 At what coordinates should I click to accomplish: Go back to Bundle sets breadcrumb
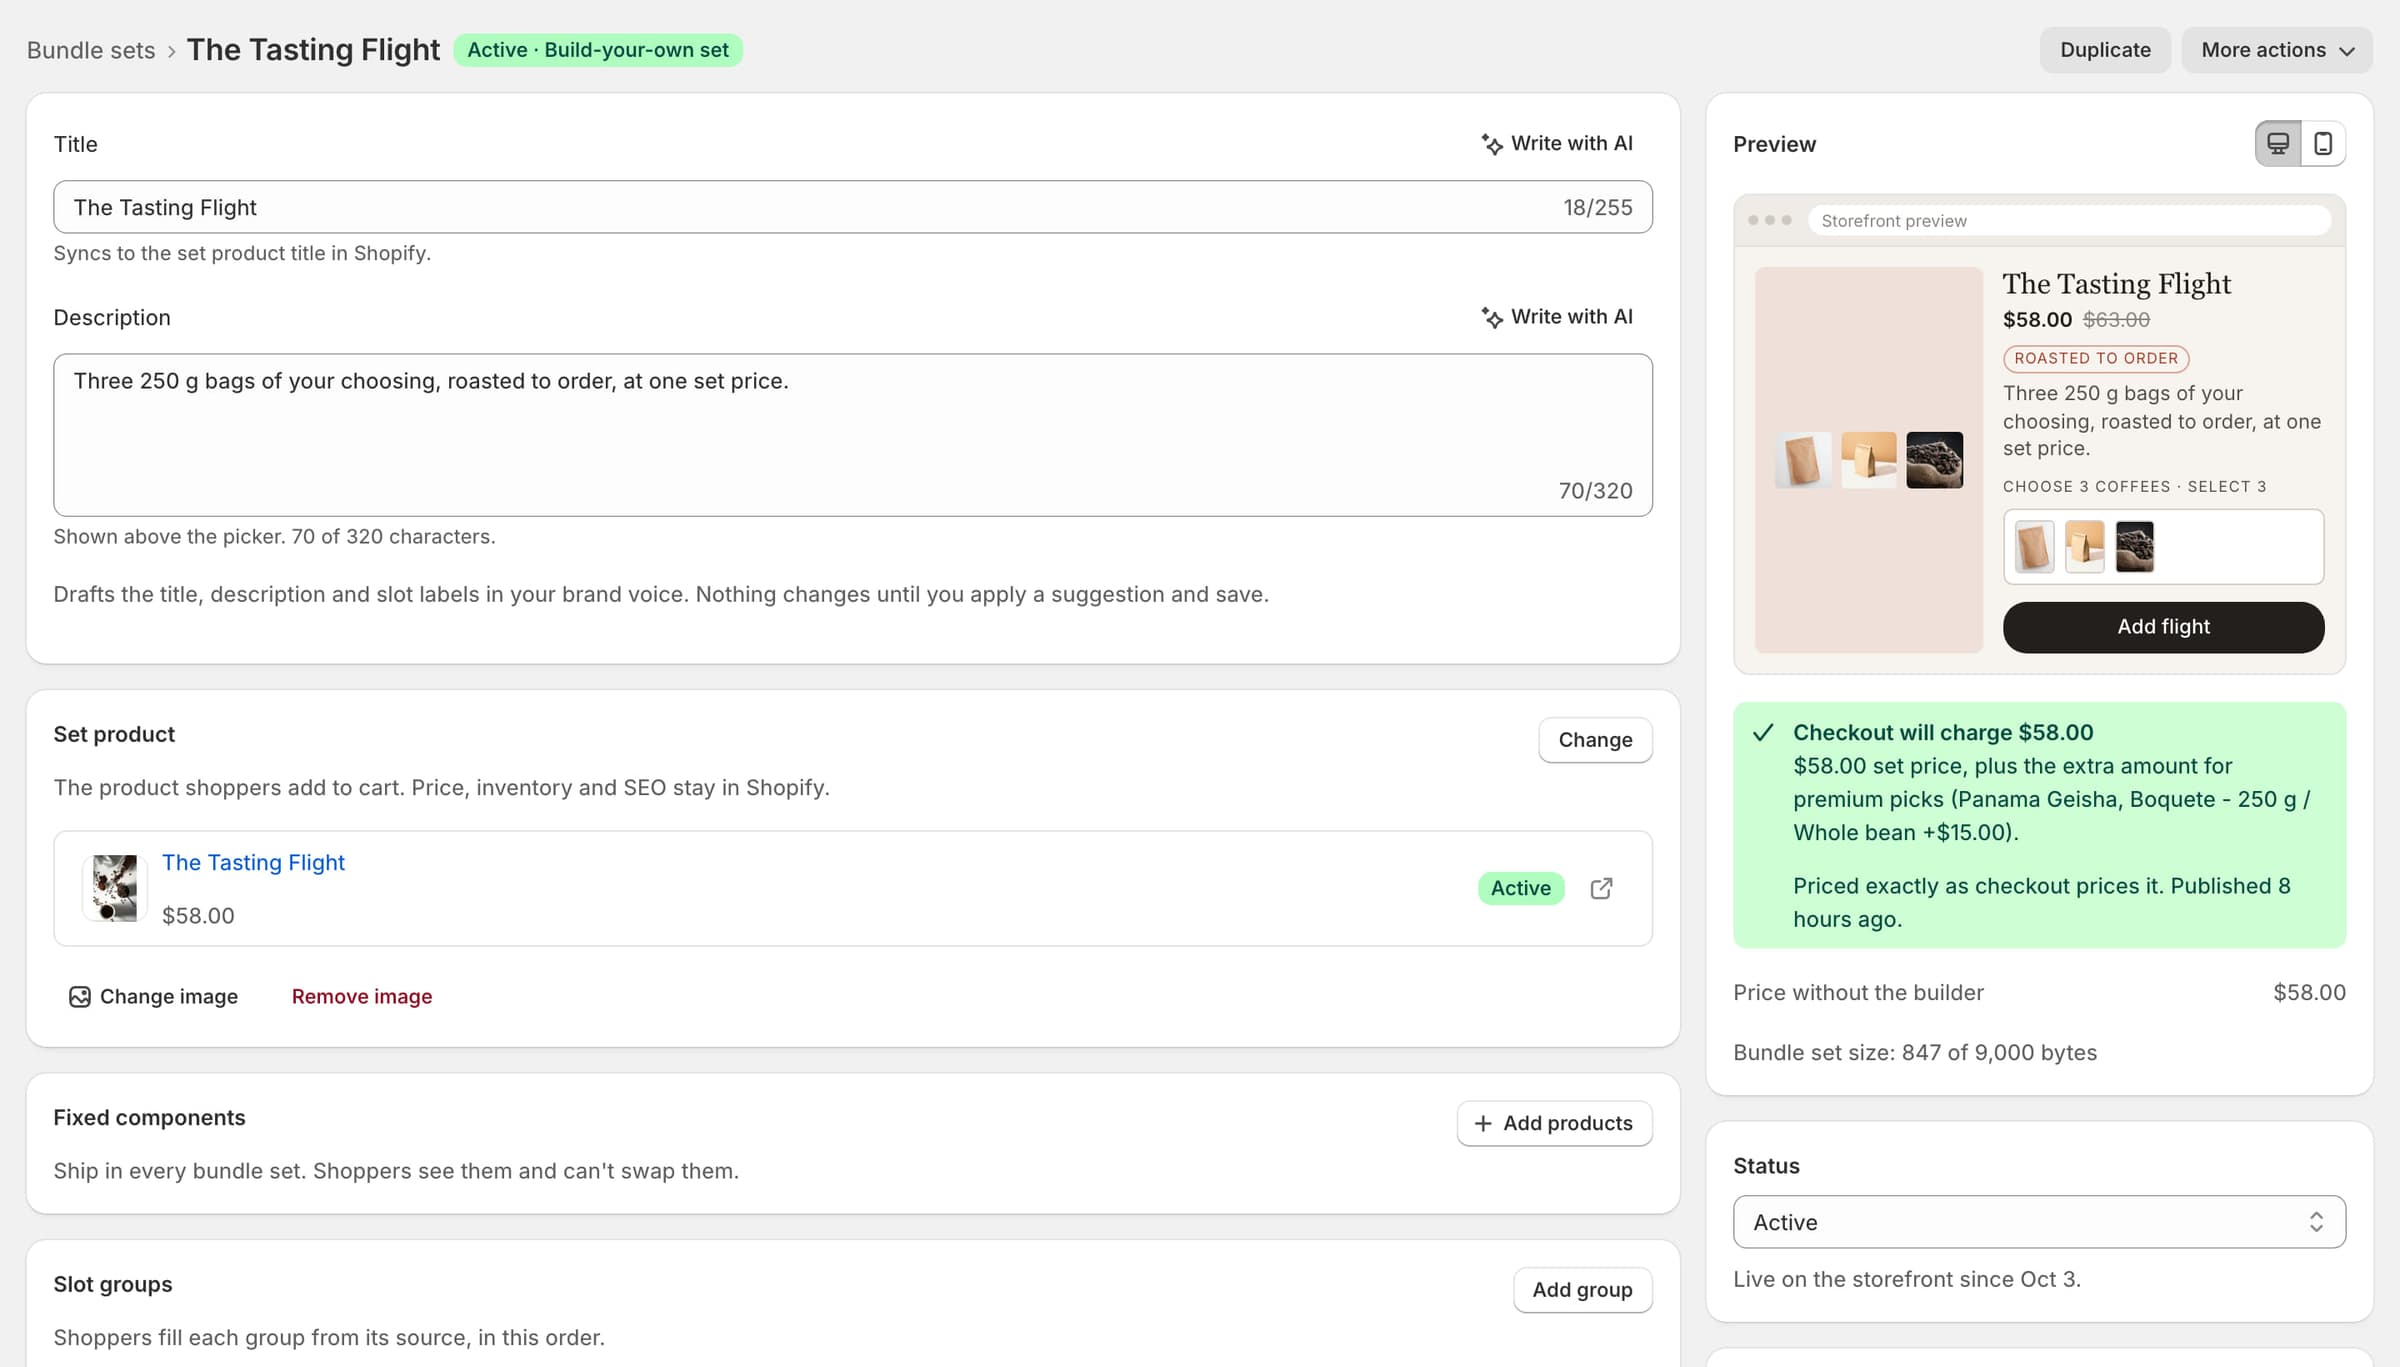click(91, 50)
